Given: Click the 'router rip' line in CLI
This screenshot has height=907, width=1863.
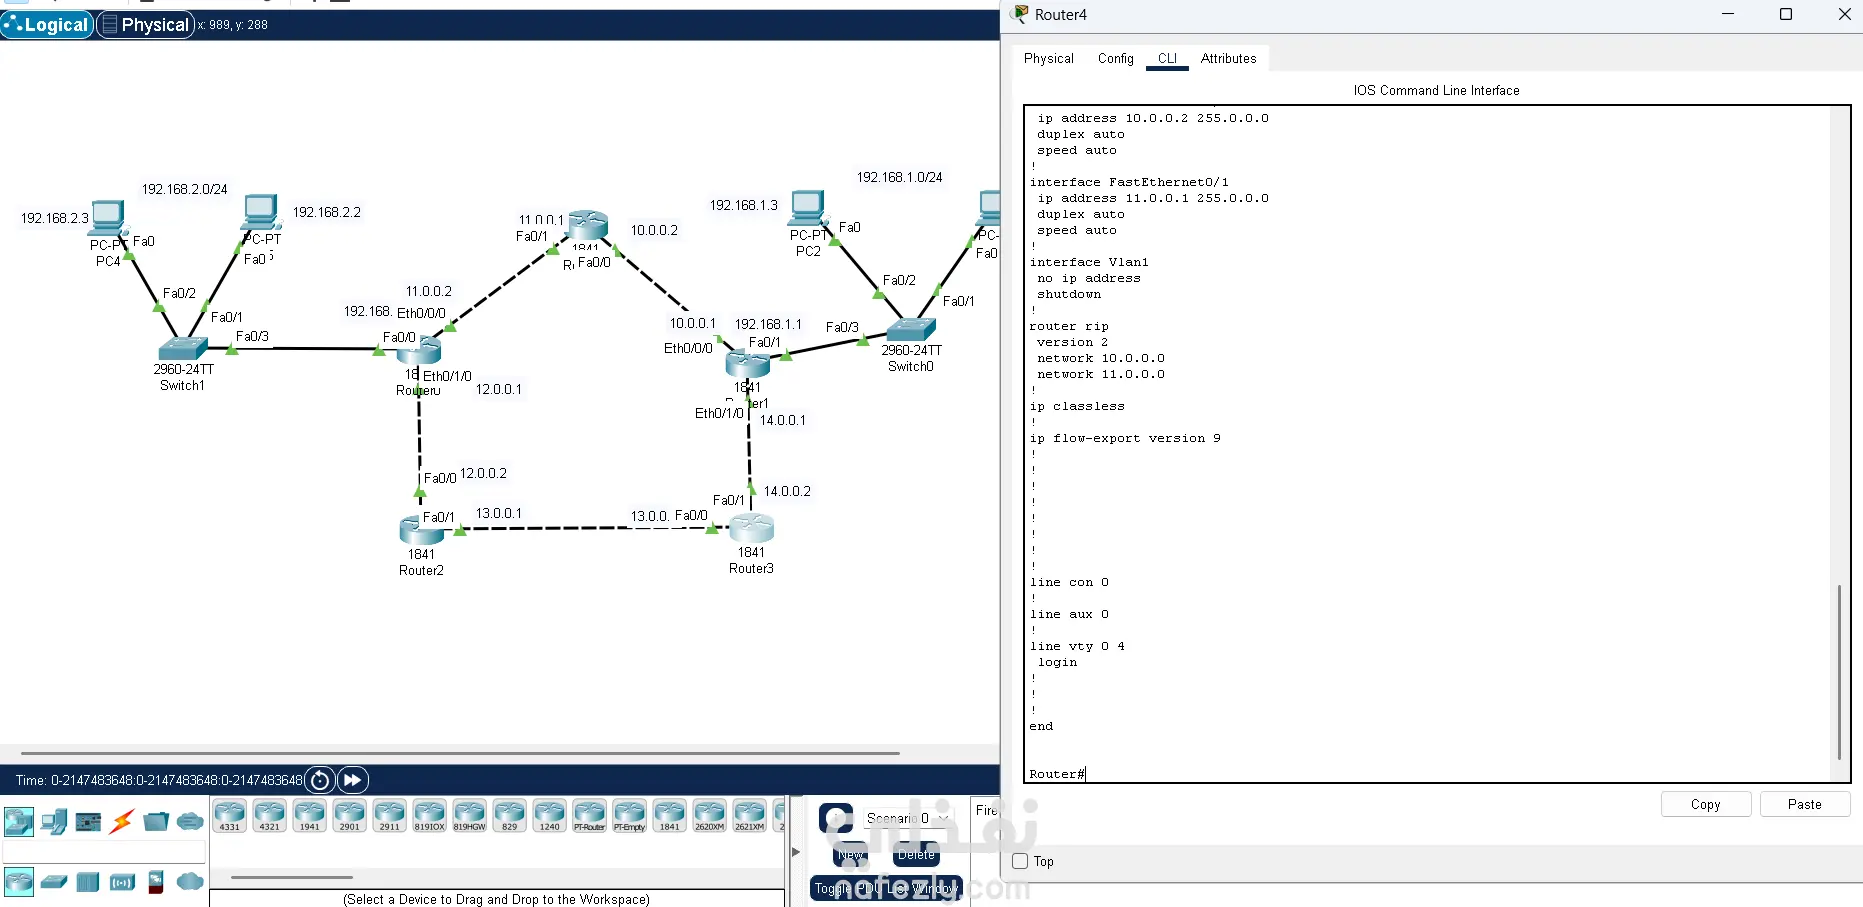Looking at the screenshot, I should coord(1069,326).
